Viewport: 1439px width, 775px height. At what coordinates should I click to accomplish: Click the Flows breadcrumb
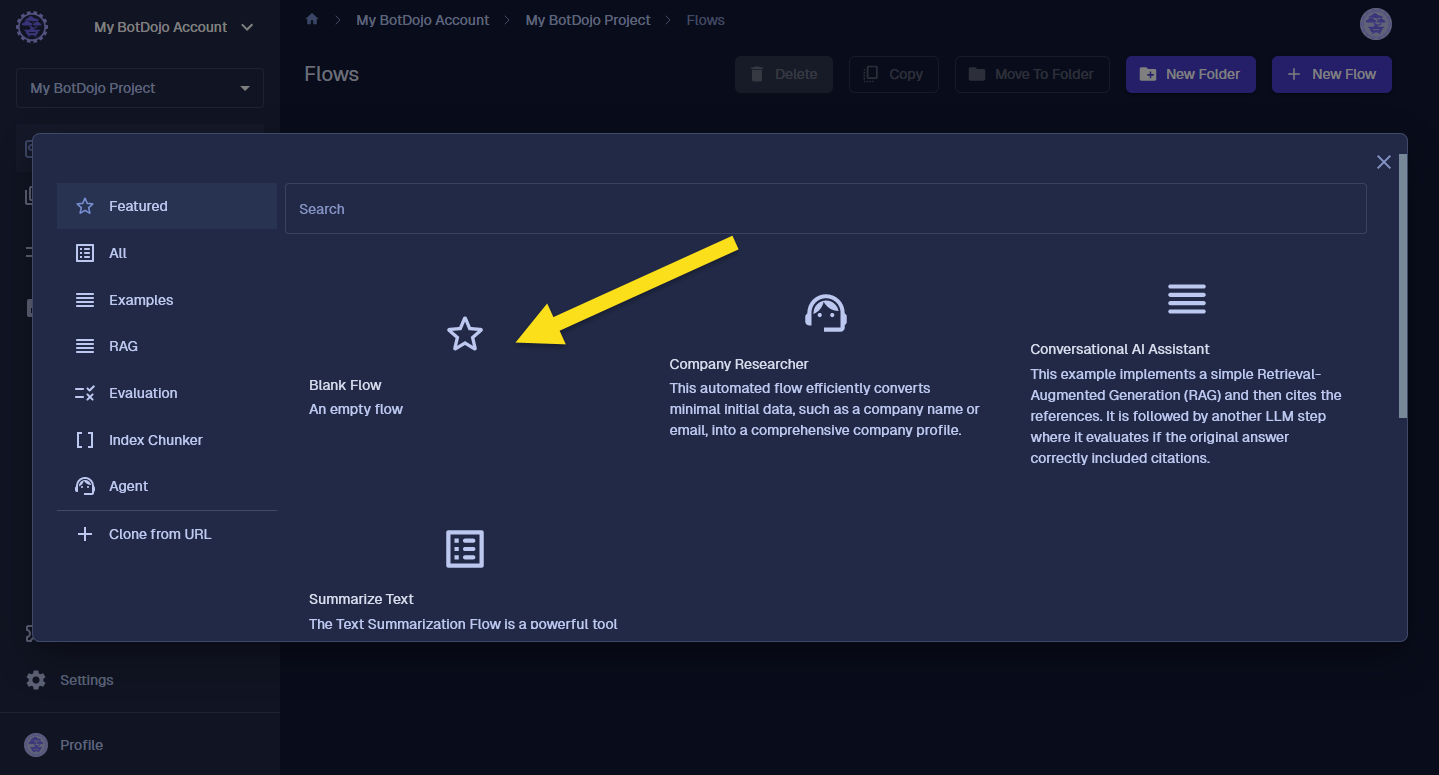(x=705, y=20)
